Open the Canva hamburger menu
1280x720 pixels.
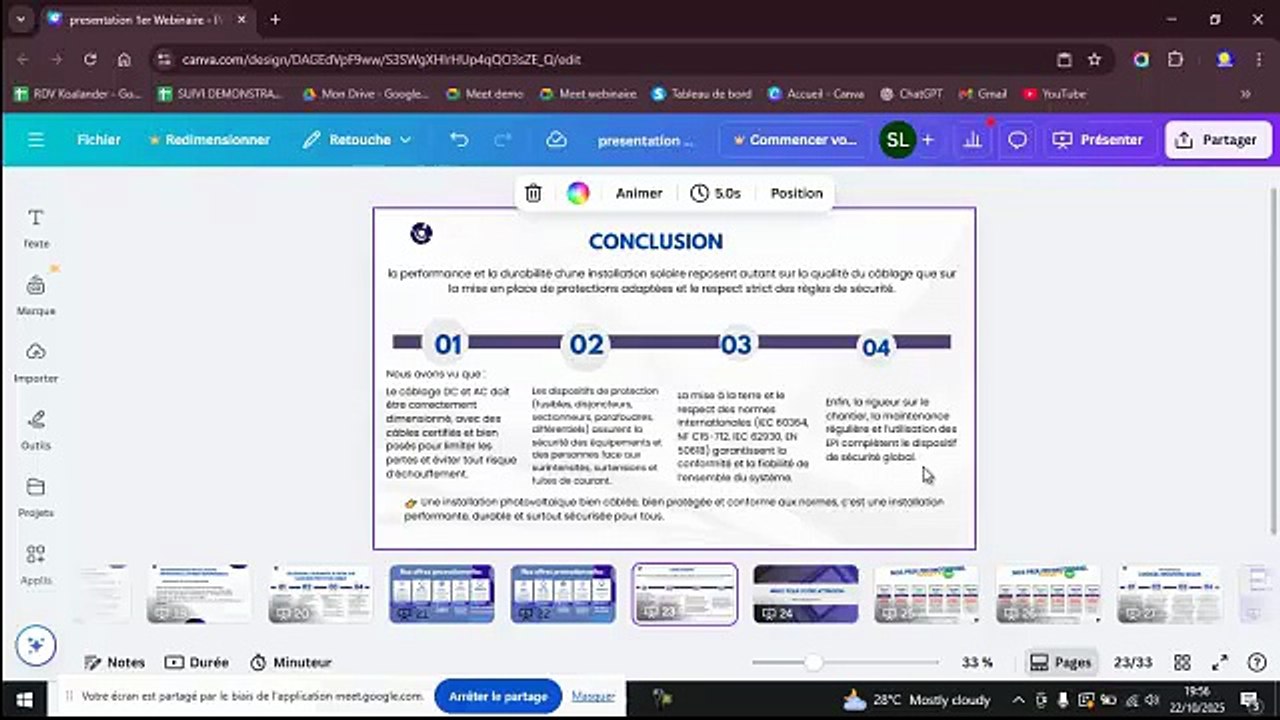(x=36, y=140)
